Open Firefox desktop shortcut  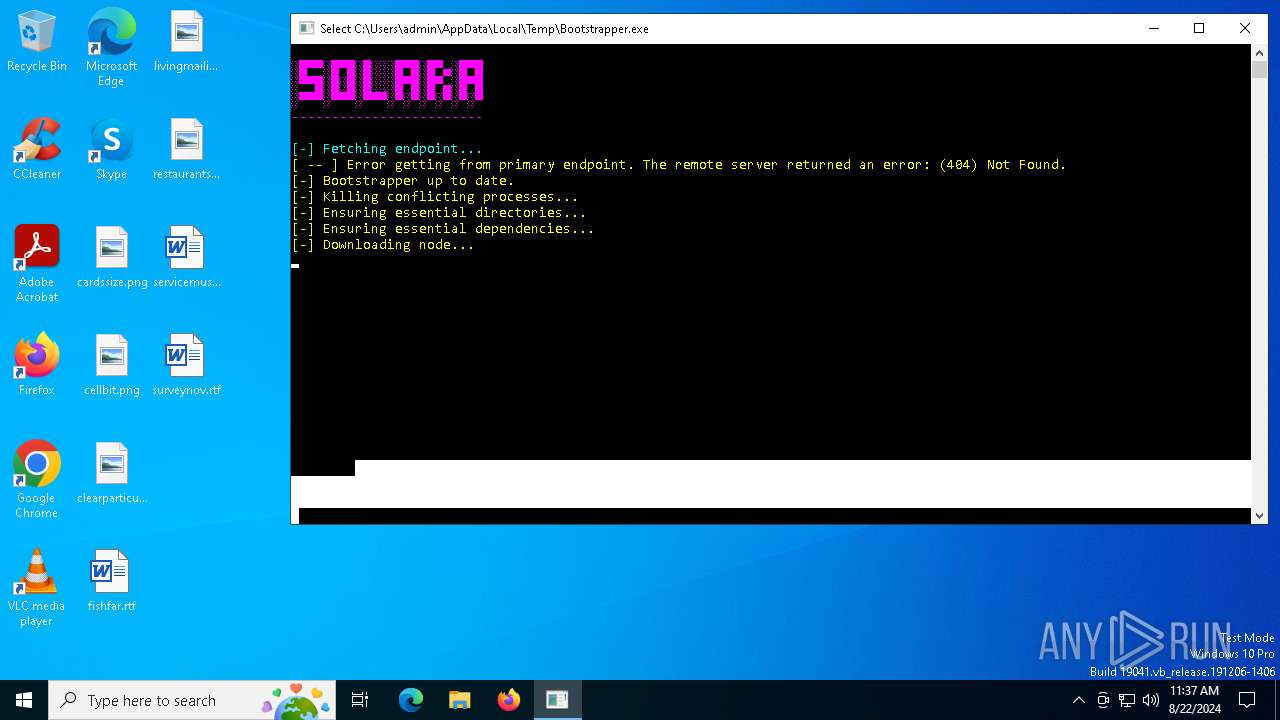(x=37, y=365)
